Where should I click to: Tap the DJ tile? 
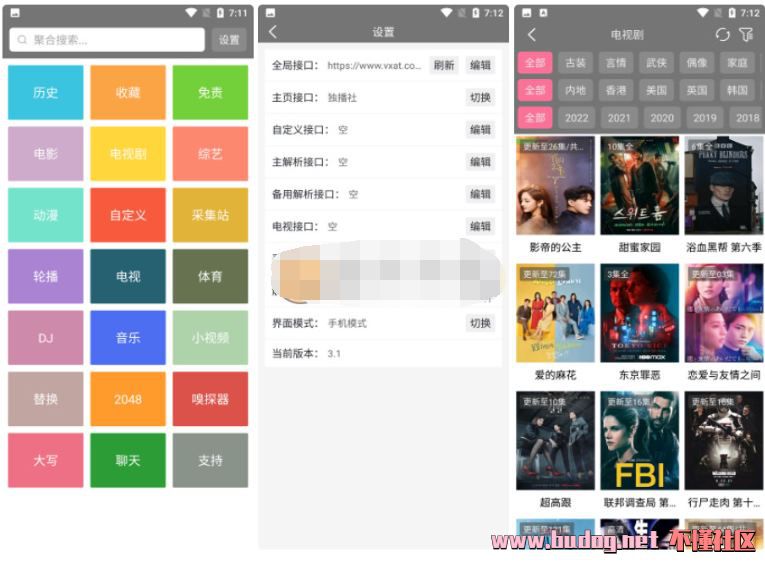coord(45,338)
